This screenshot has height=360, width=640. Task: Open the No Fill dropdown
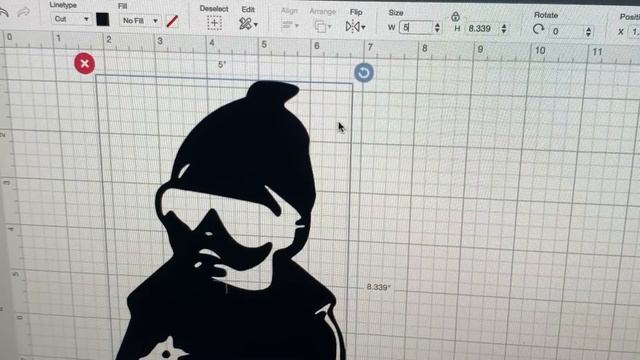coord(140,20)
